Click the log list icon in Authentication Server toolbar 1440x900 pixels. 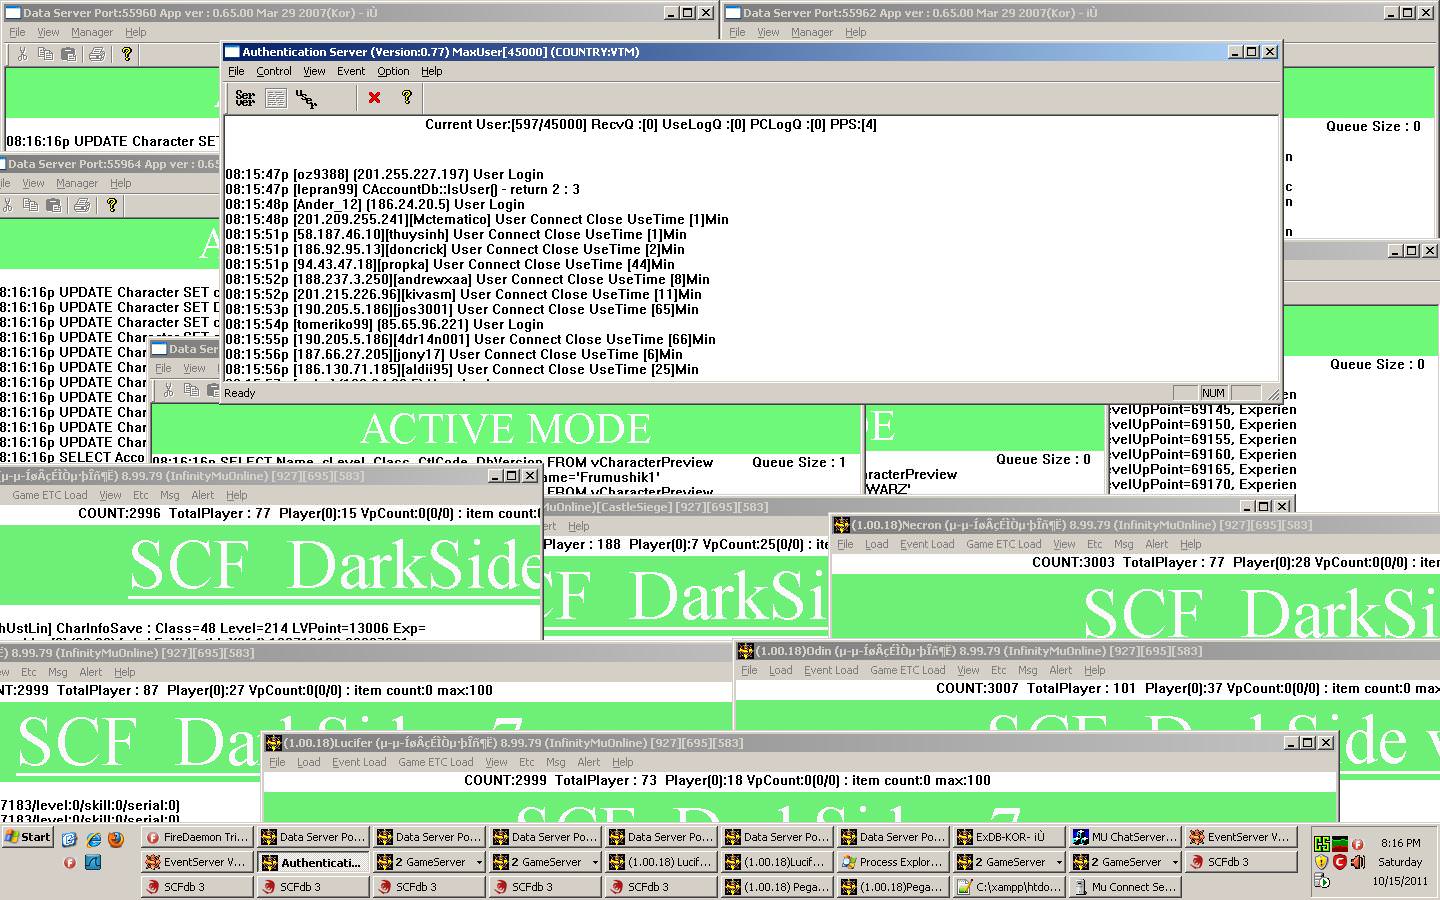[276, 98]
